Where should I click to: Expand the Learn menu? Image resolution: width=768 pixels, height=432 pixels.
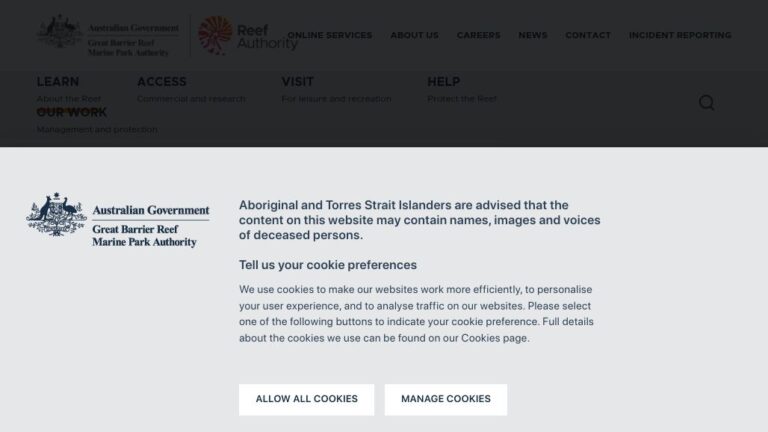(58, 82)
